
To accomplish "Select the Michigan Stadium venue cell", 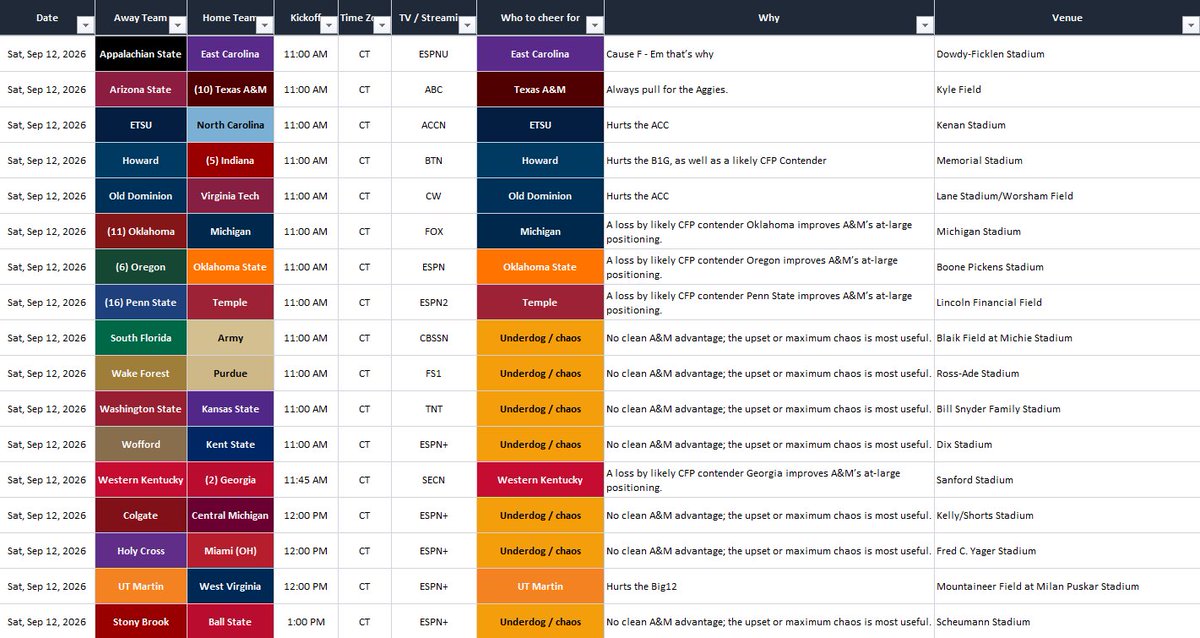I will (1067, 232).
